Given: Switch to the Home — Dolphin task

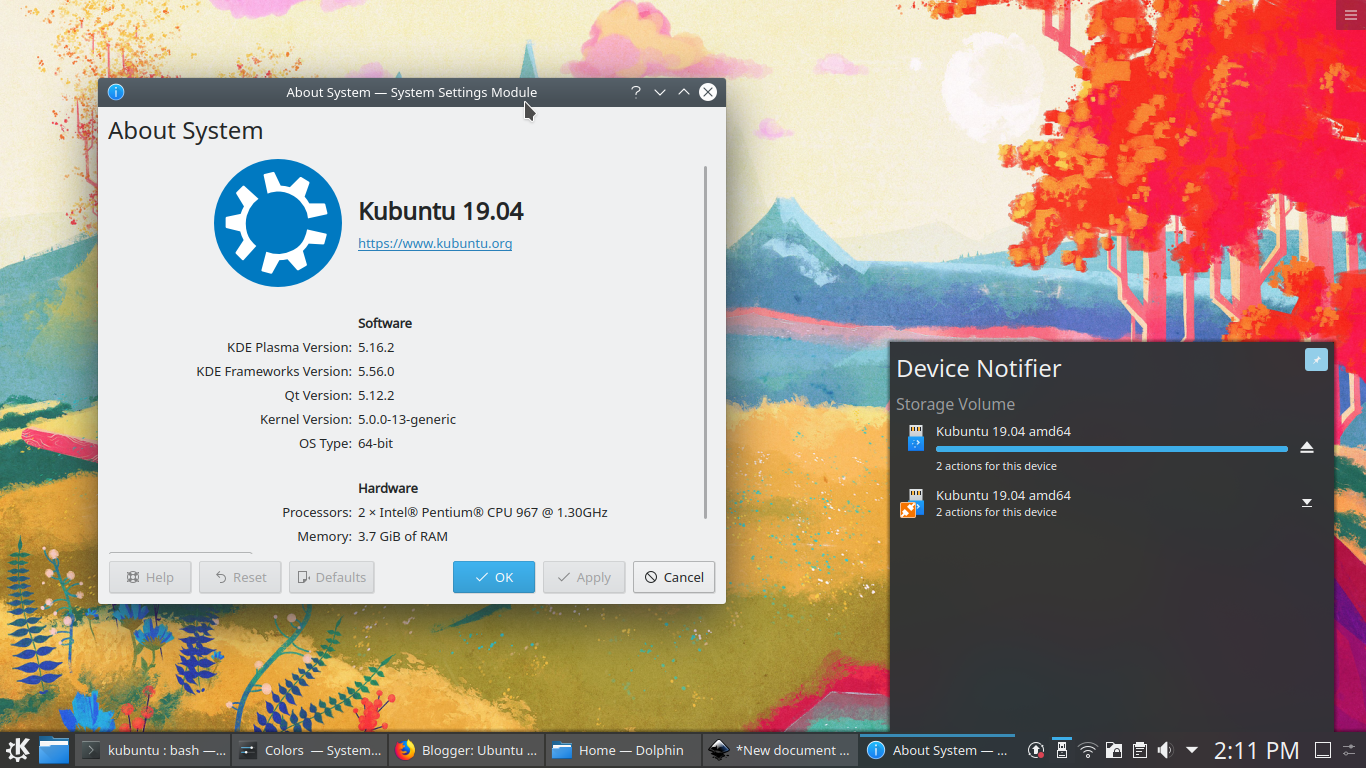Looking at the screenshot, I should [624, 750].
